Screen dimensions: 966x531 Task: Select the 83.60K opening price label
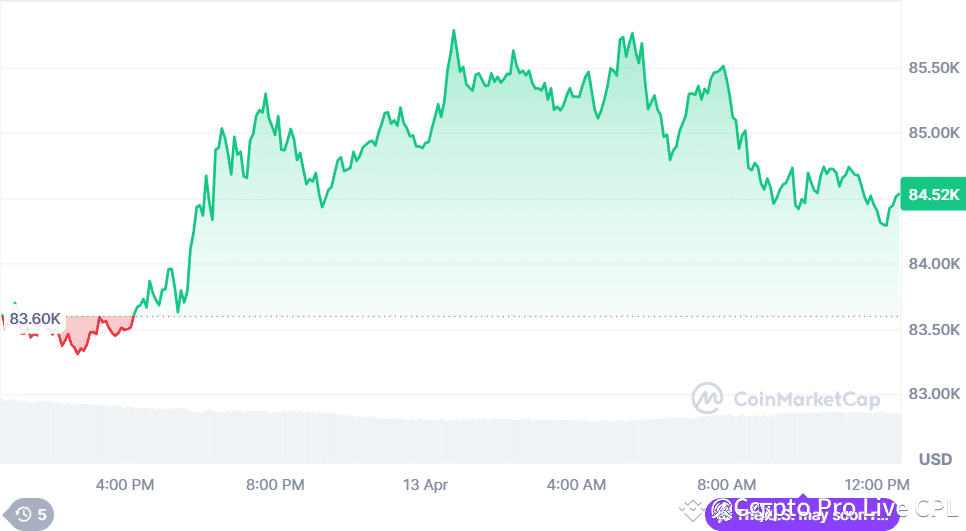tap(34, 318)
